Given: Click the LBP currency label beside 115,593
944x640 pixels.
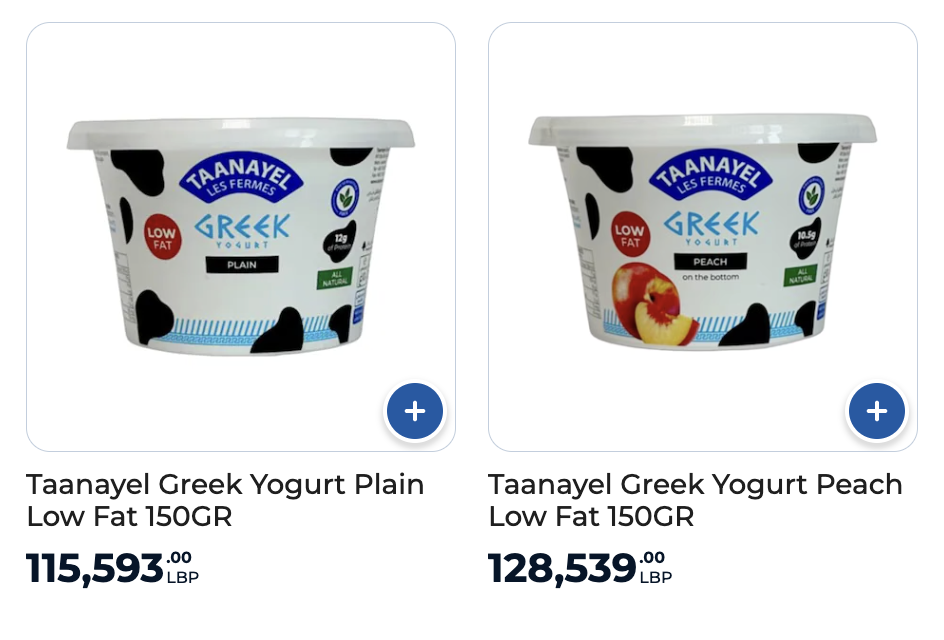Looking at the screenshot, I should tap(182, 577).
